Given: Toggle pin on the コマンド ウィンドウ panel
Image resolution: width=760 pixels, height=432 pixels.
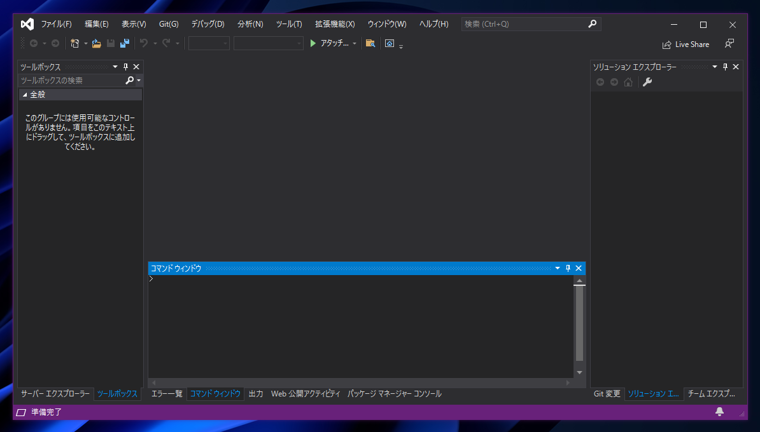Looking at the screenshot, I should tap(568, 268).
